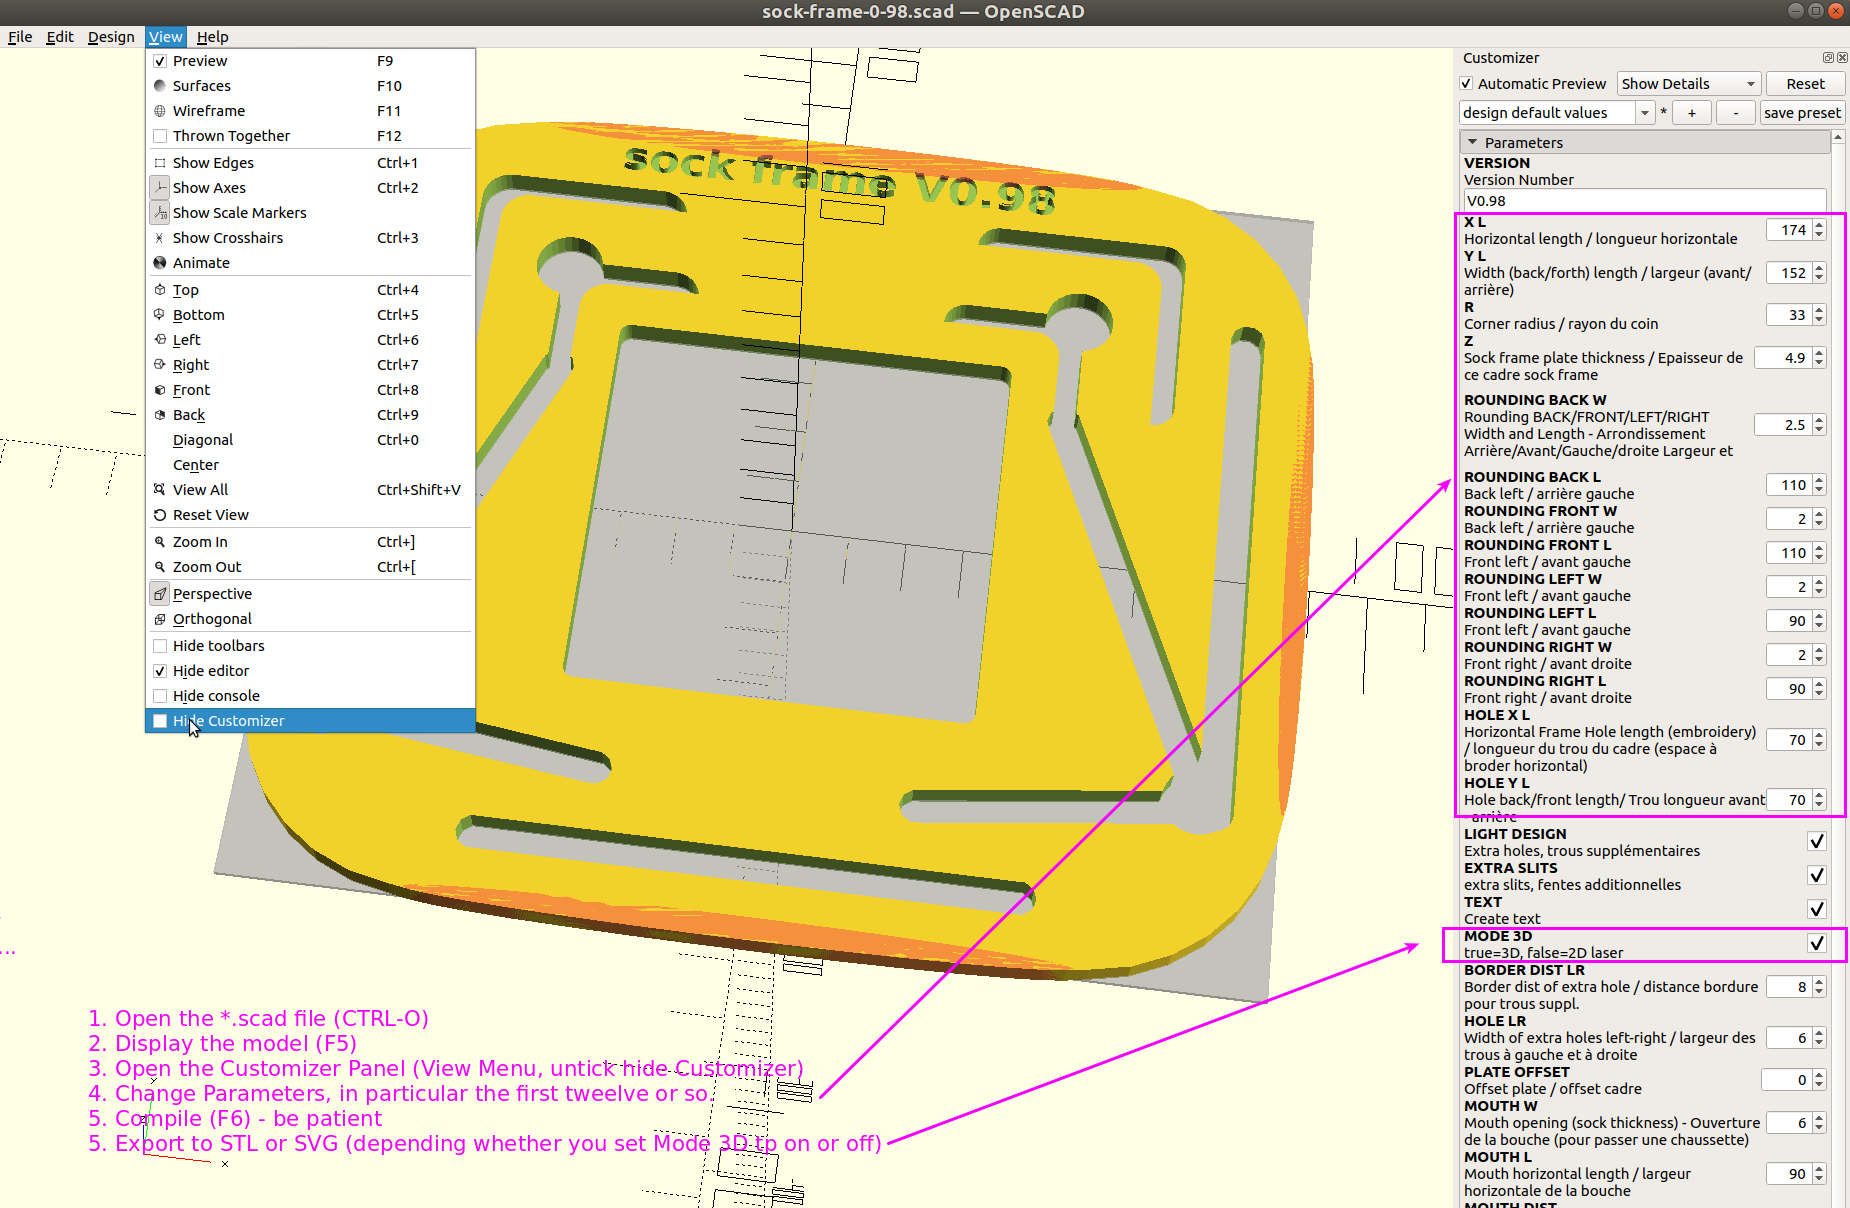This screenshot has height=1208, width=1850.
Task: Click the Zoom In magnifier icon
Action: 160,542
